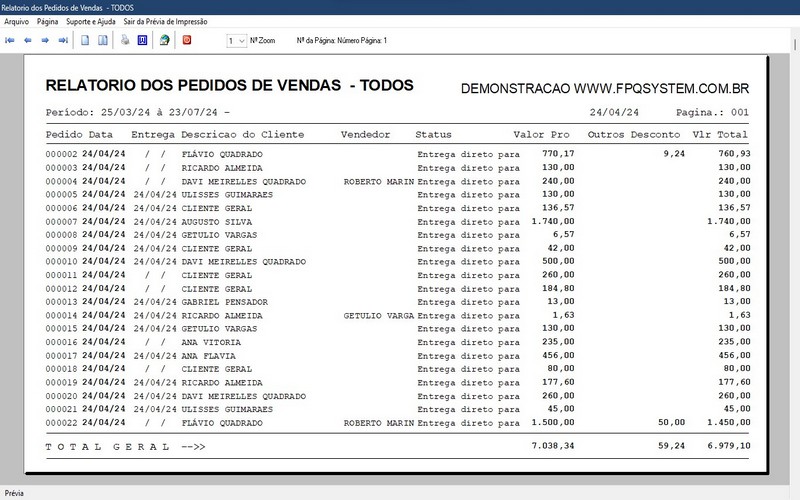Click order number 000013
This screenshot has width=800, height=500.
[x=61, y=302]
